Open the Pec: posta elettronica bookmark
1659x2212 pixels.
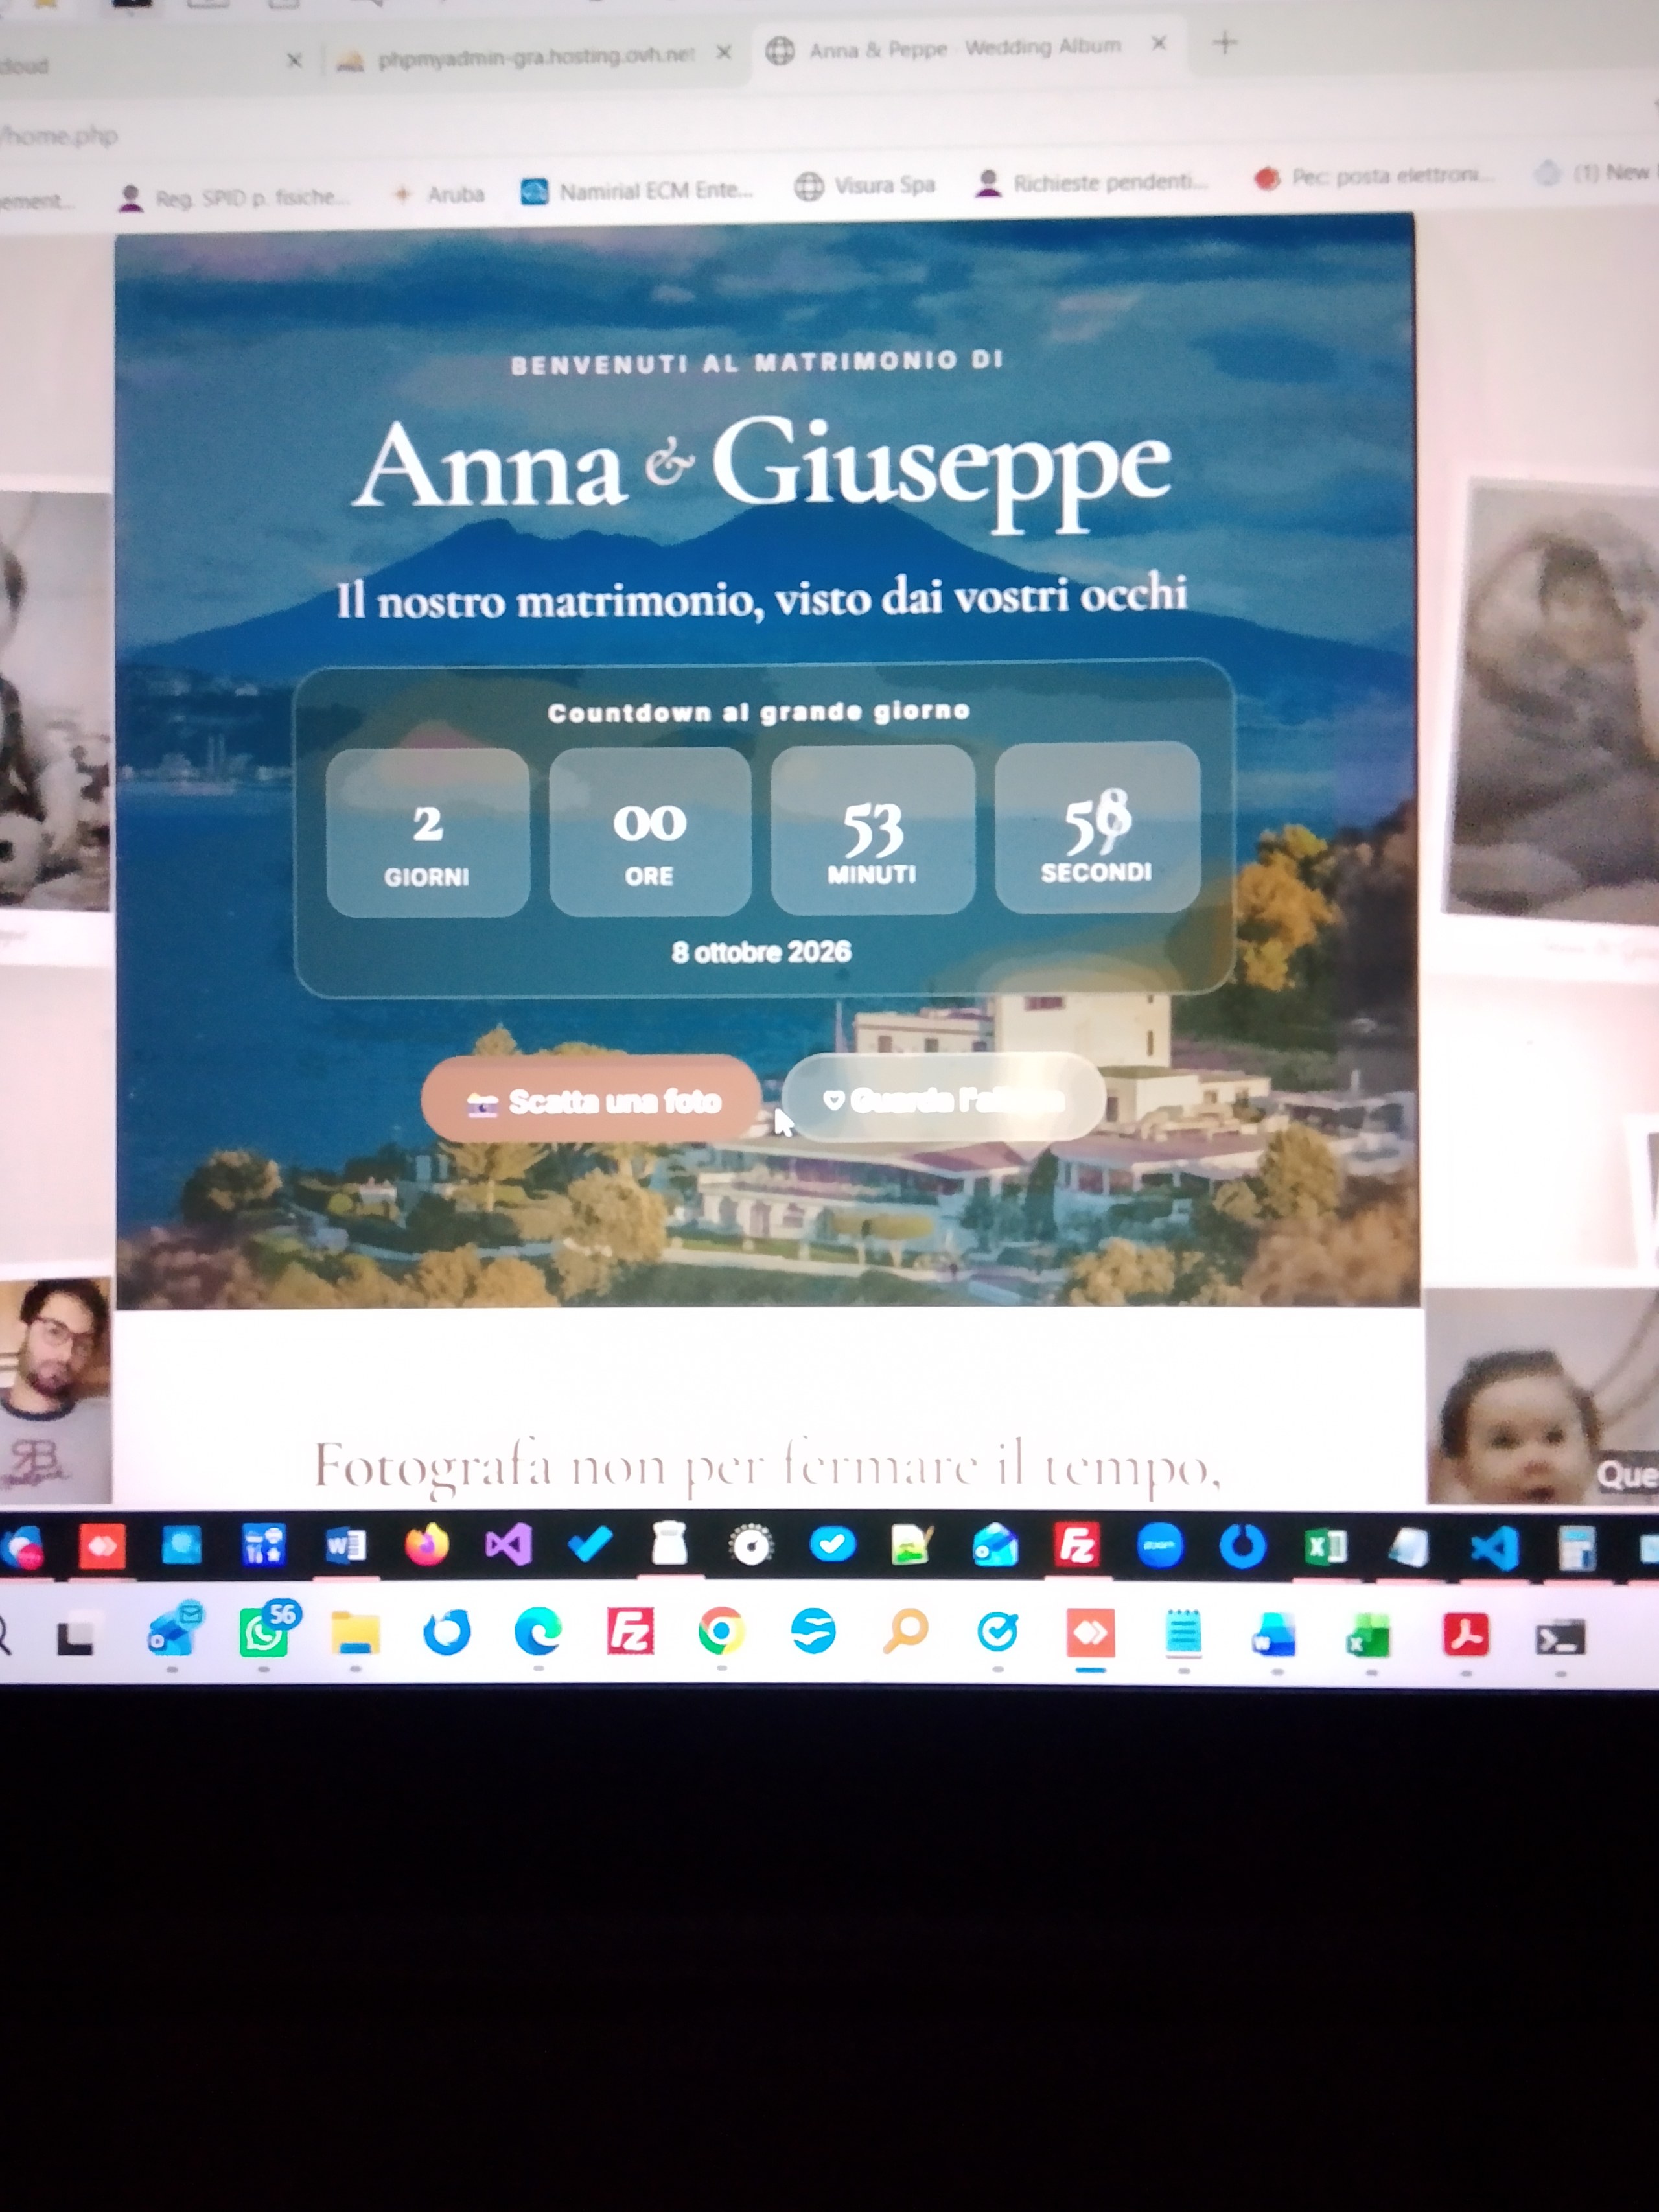[1374, 177]
